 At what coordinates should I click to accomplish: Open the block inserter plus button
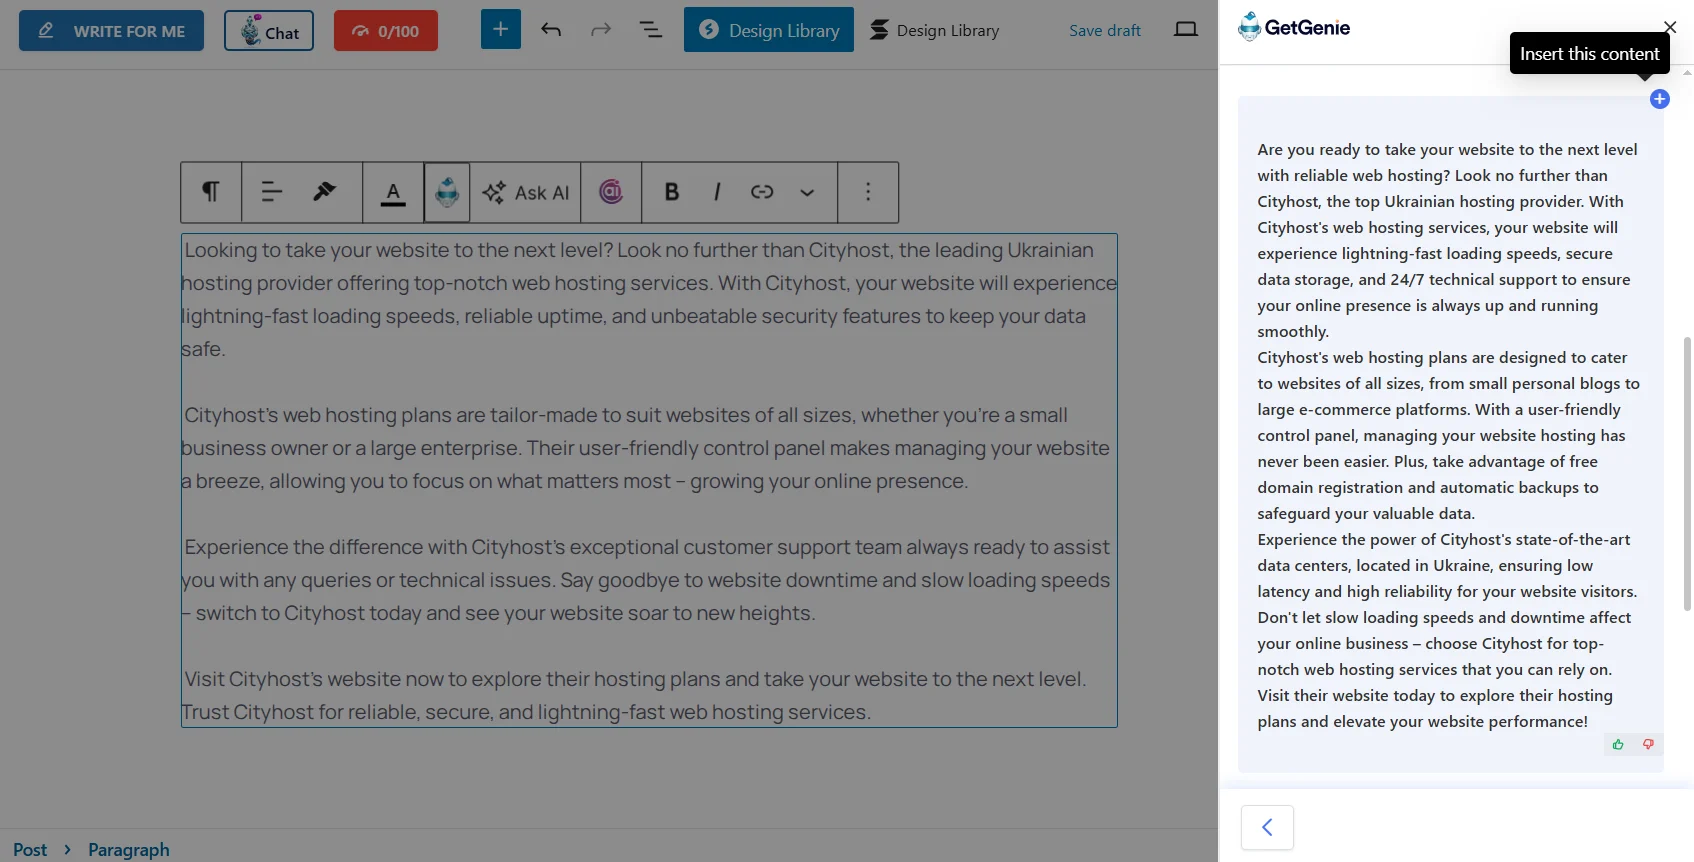(x=501, y=29)
